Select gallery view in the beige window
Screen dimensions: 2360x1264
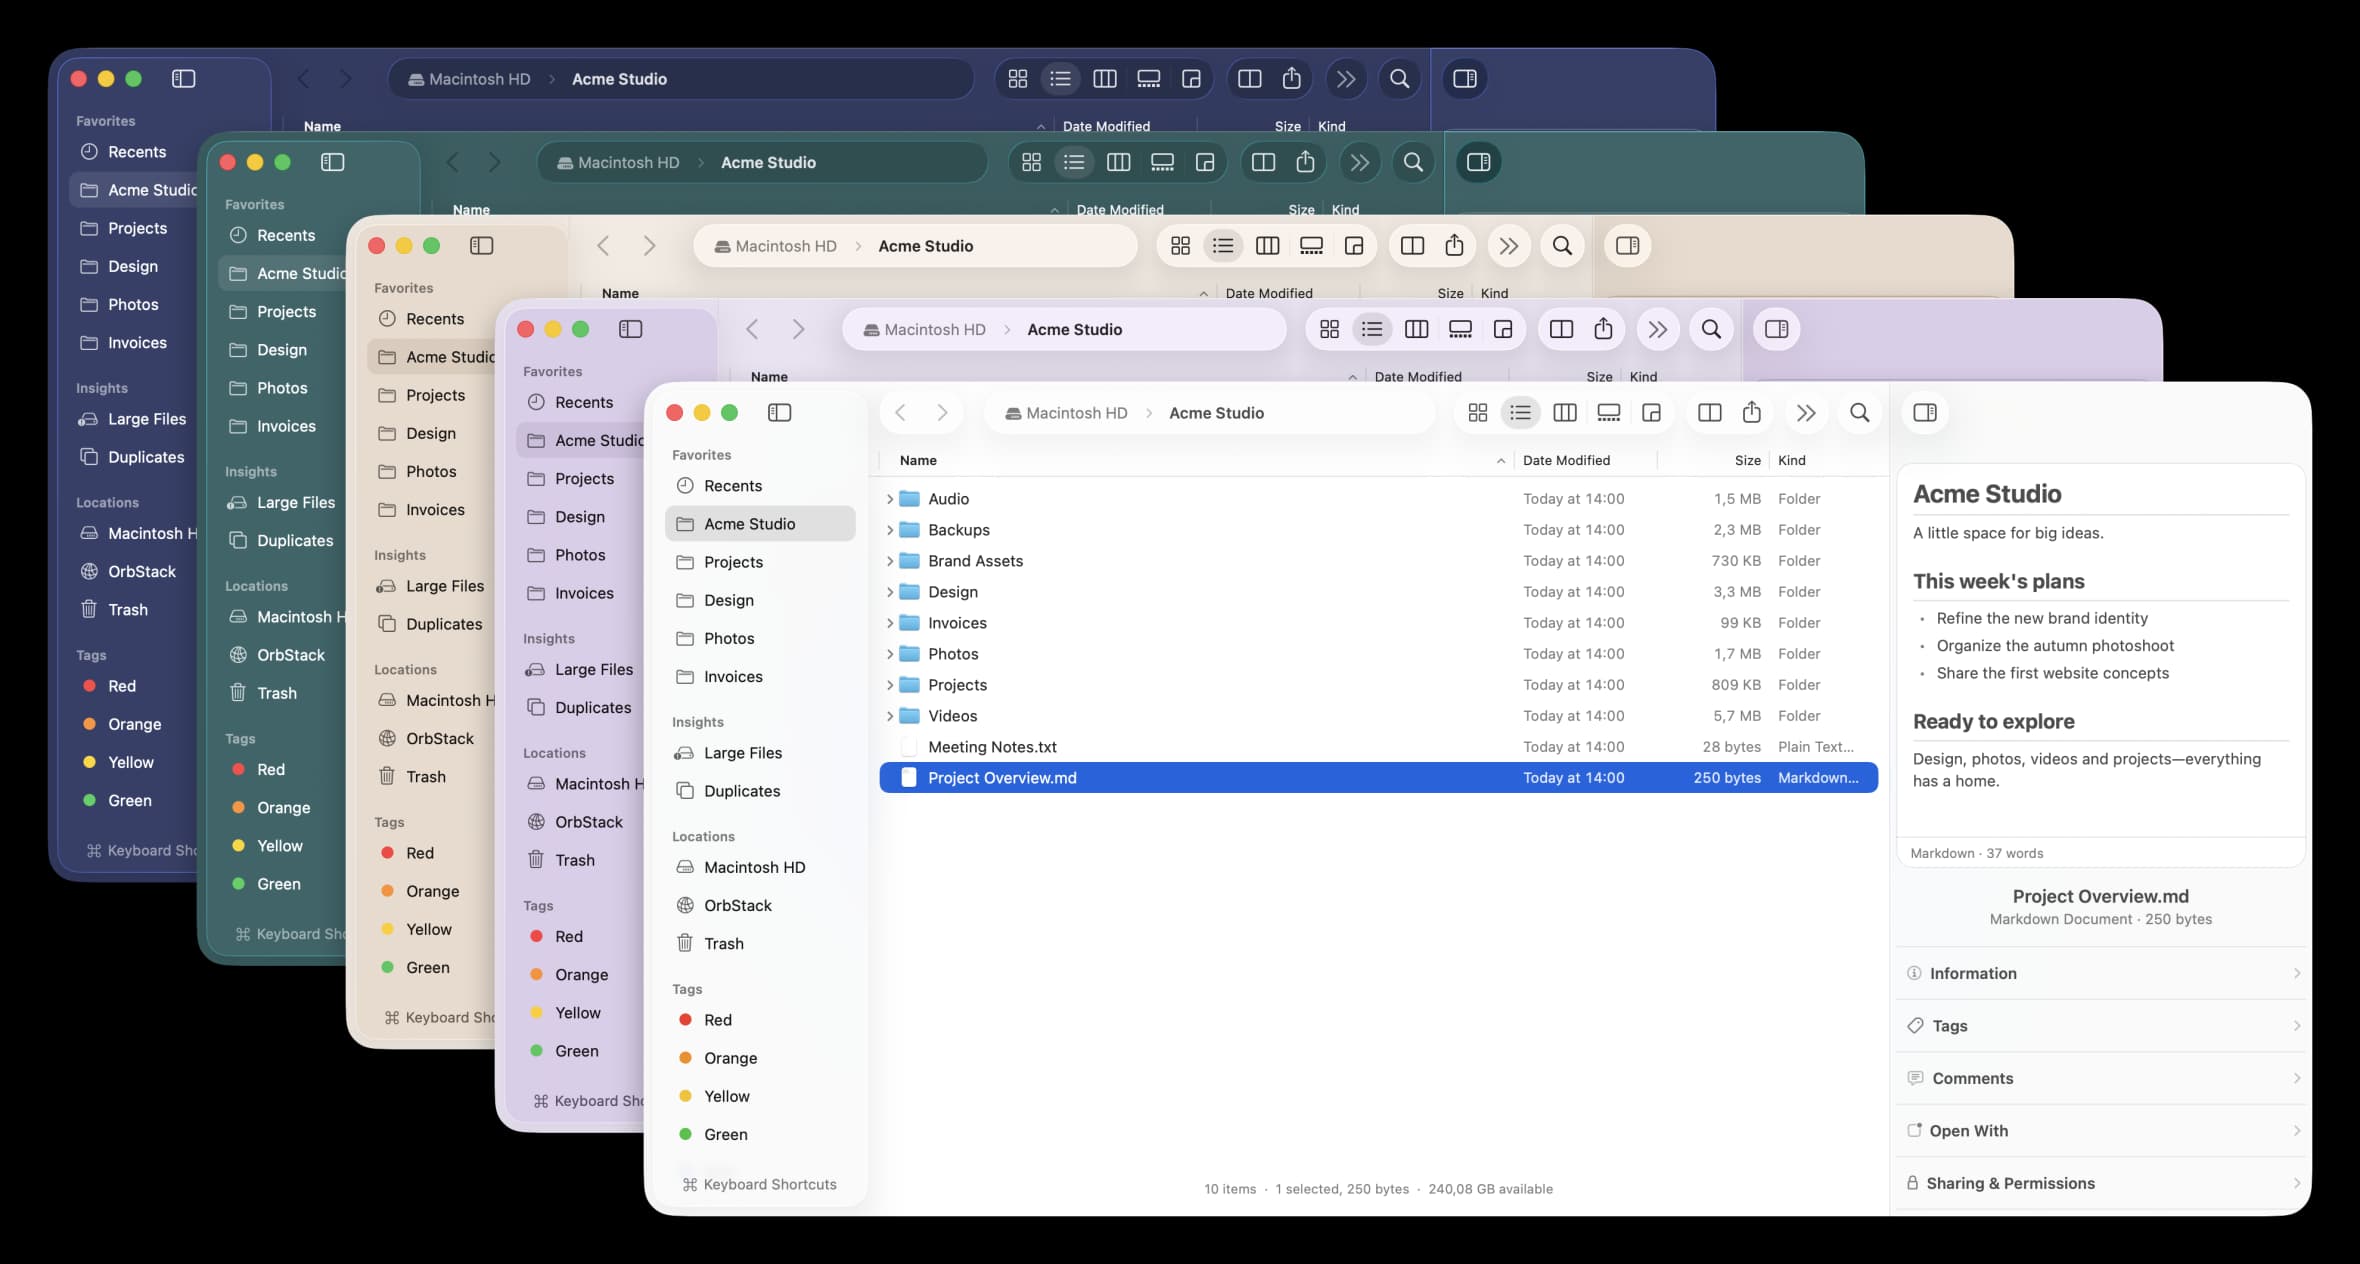tap(1311, 246)
